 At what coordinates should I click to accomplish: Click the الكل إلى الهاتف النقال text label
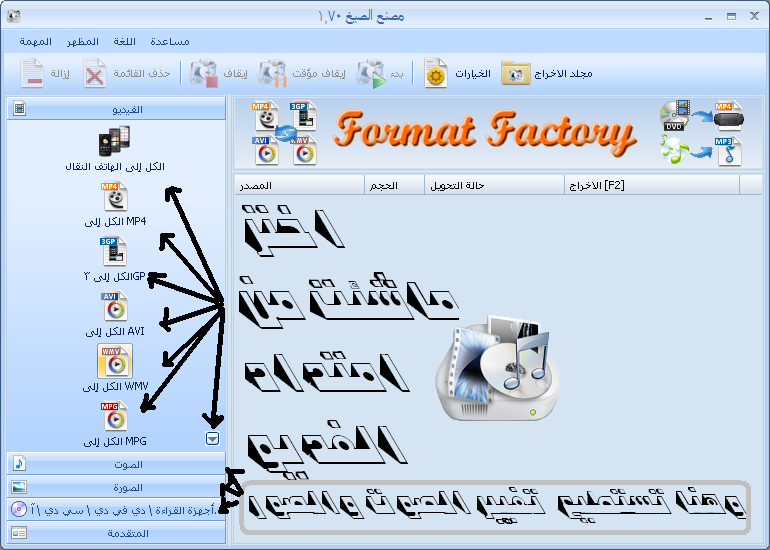[x=115, y=166]
